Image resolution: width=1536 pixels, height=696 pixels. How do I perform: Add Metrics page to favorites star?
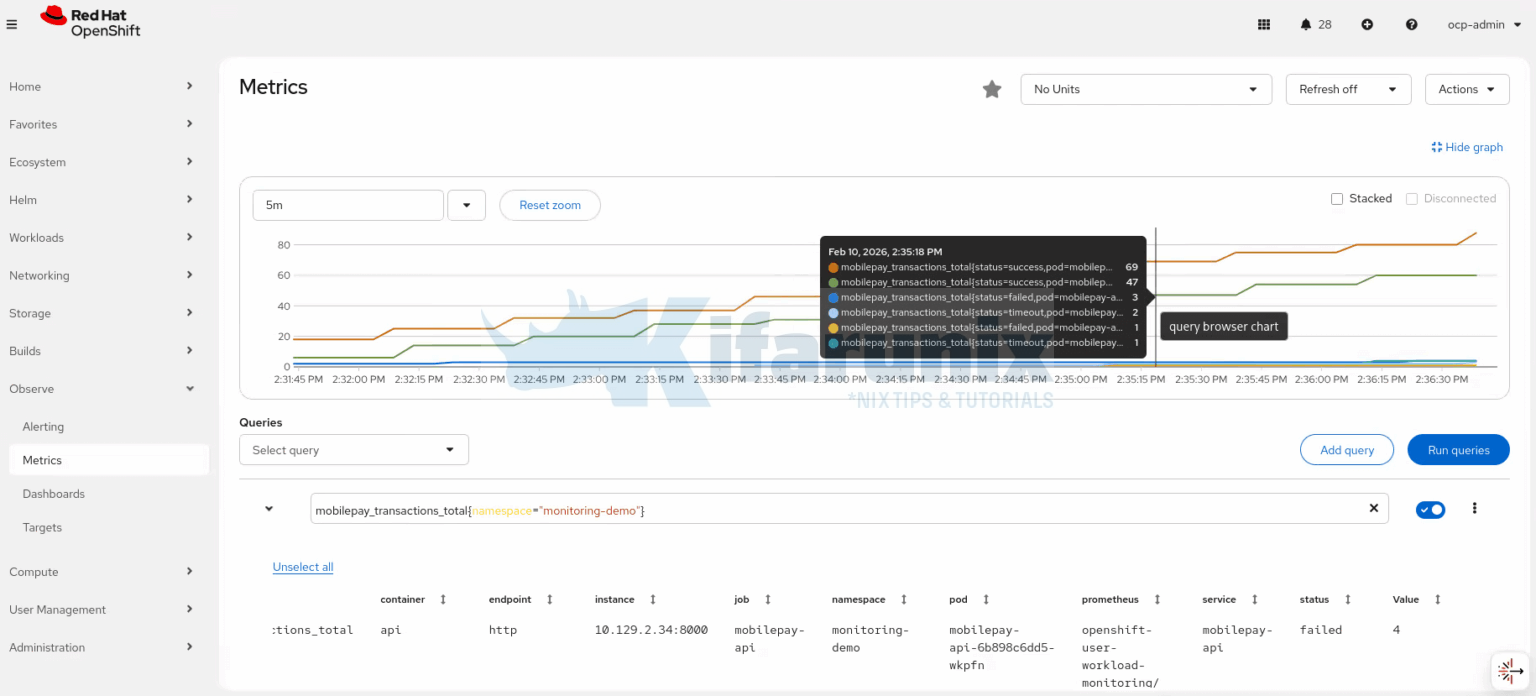992,89
